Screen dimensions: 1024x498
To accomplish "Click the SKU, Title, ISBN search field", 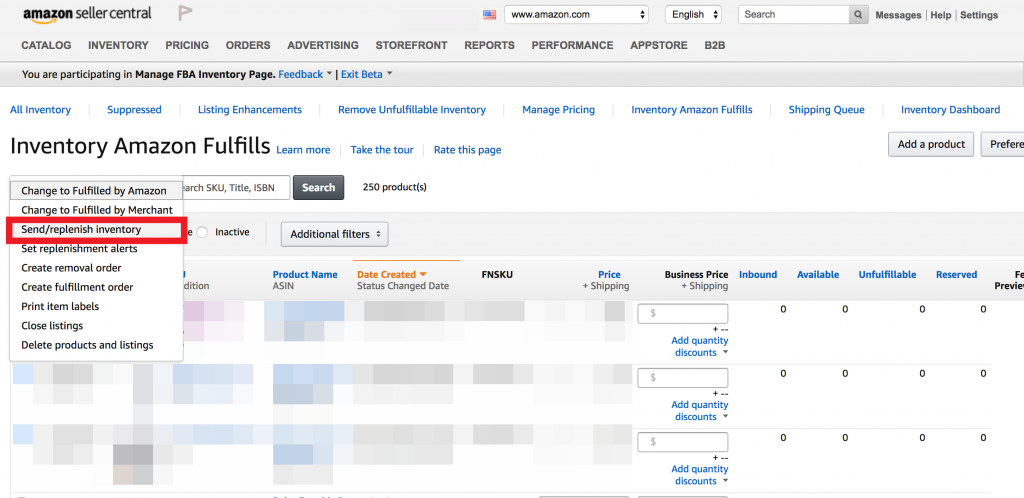I will (x=236, y=187).
